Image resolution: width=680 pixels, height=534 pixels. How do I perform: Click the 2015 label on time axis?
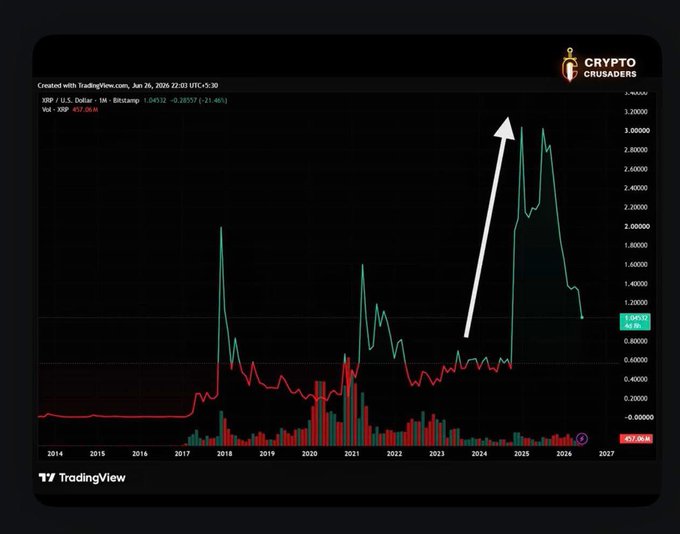point(97,454)
